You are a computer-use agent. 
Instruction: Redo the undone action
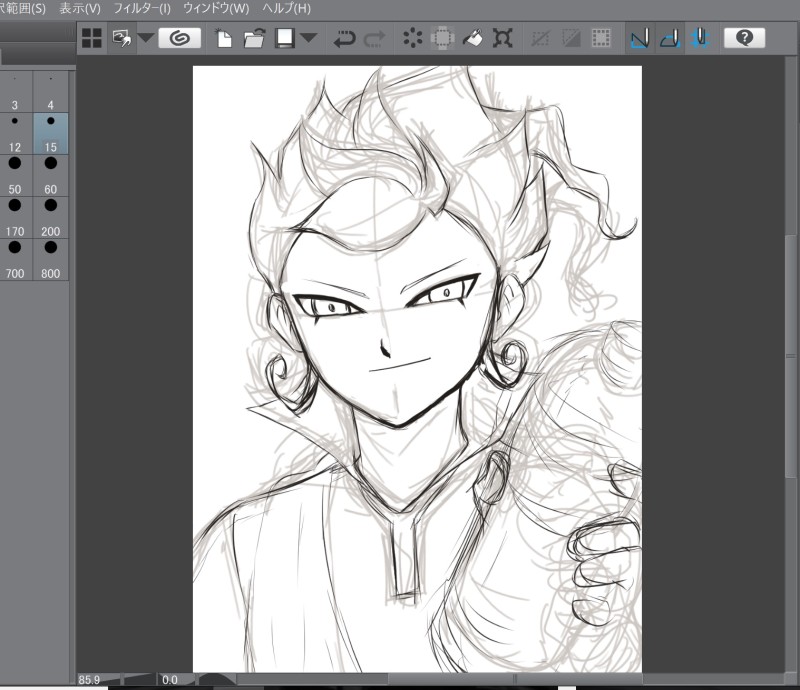pos(374,38)
